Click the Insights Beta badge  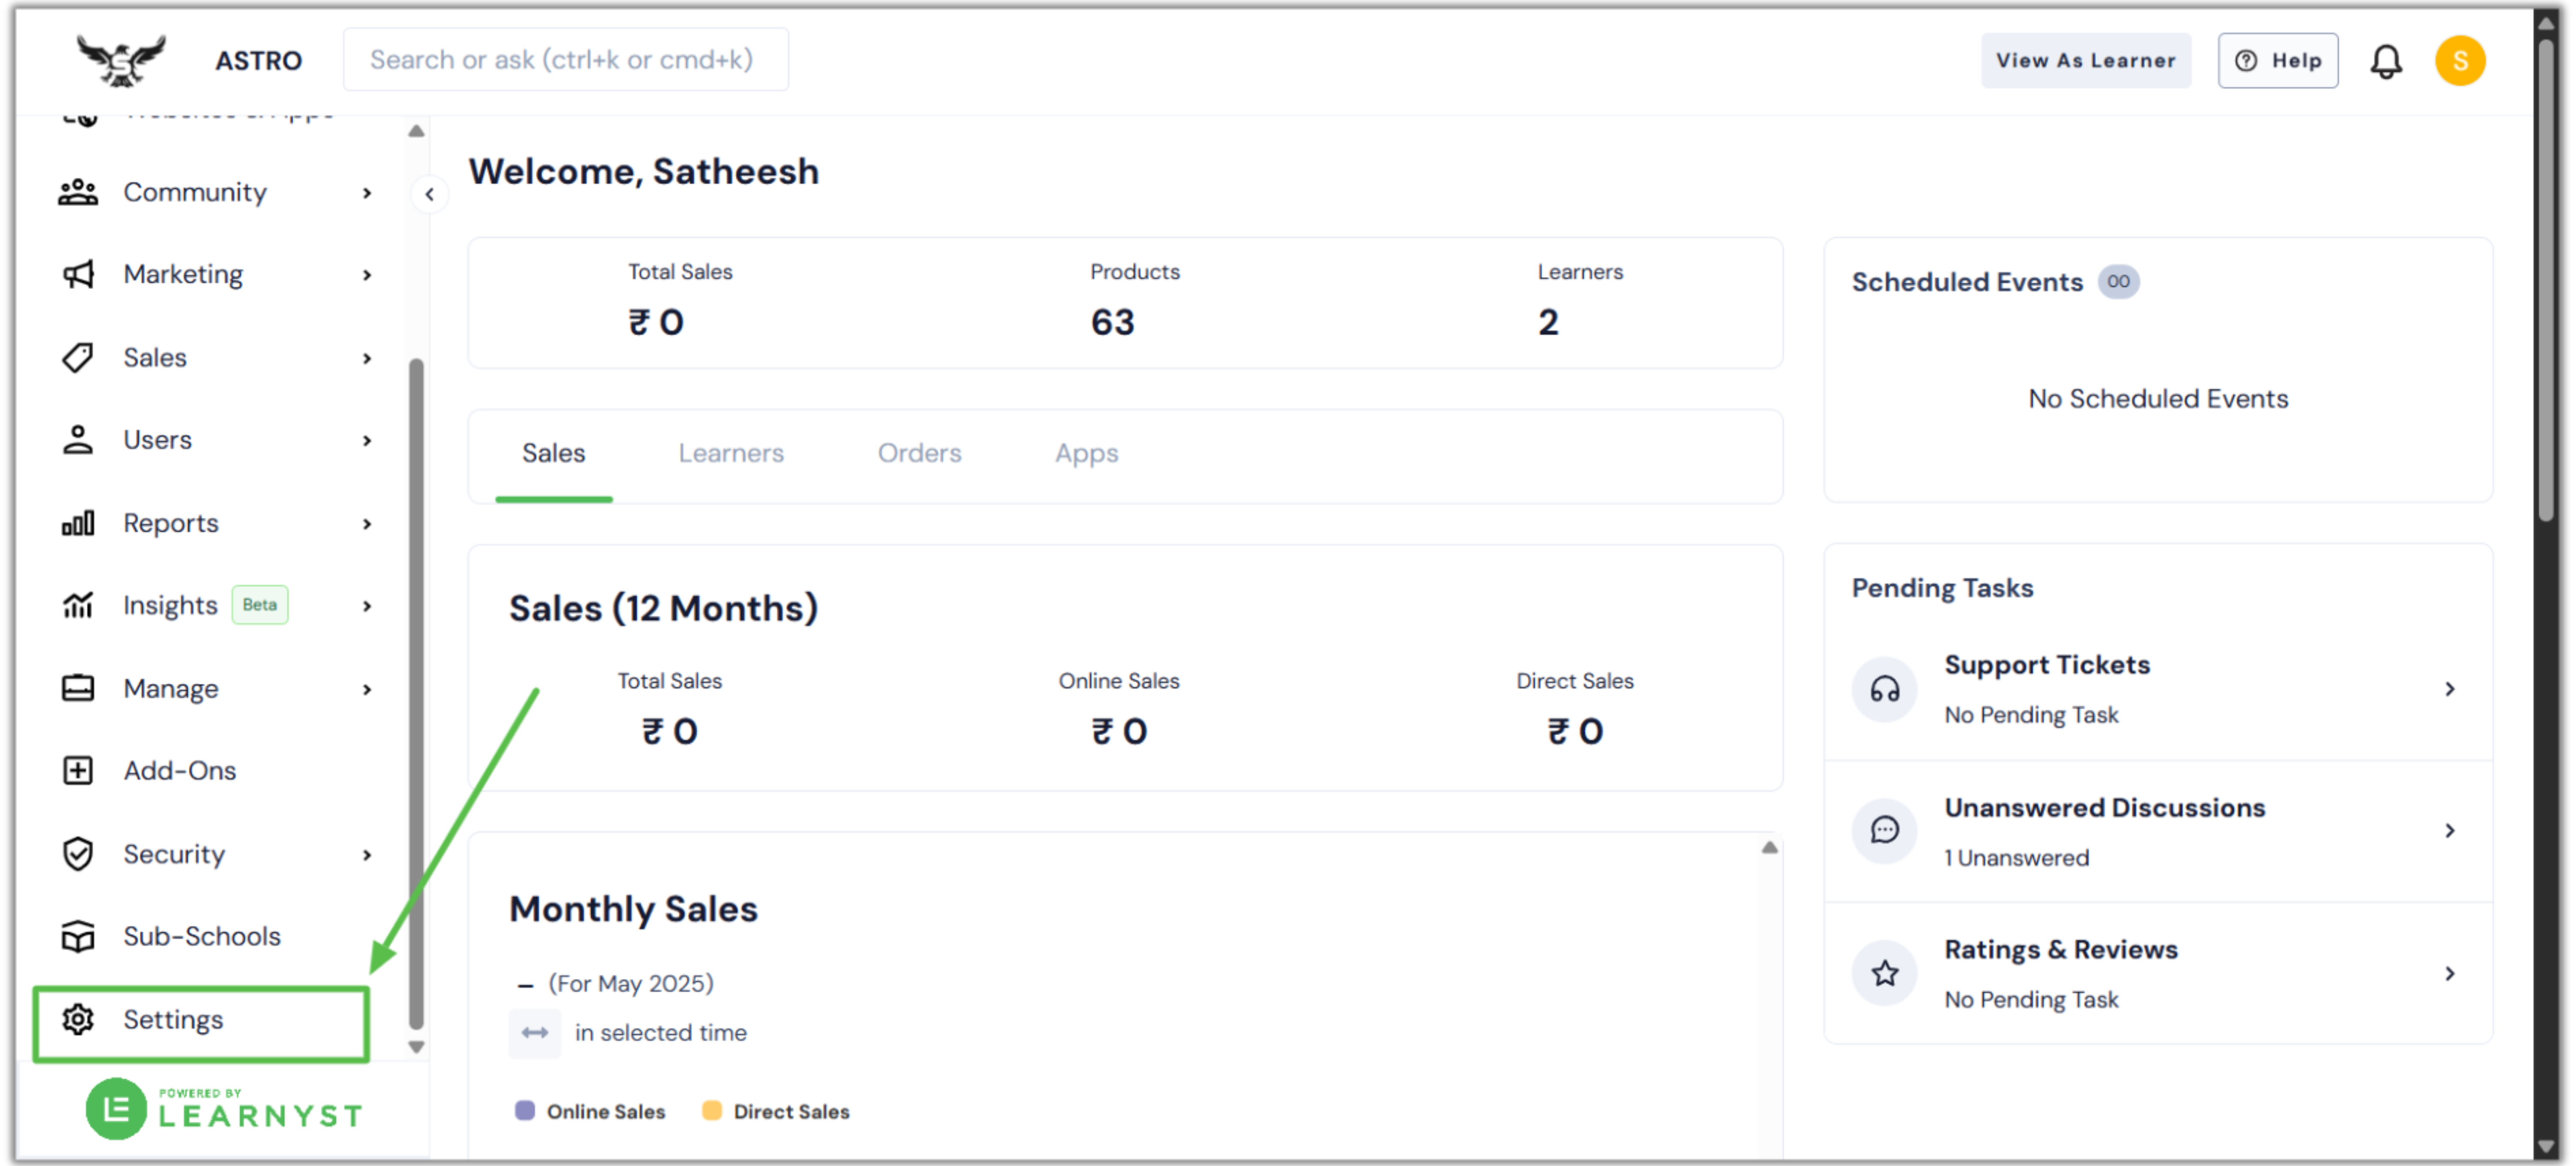click(x=260, y=605)
